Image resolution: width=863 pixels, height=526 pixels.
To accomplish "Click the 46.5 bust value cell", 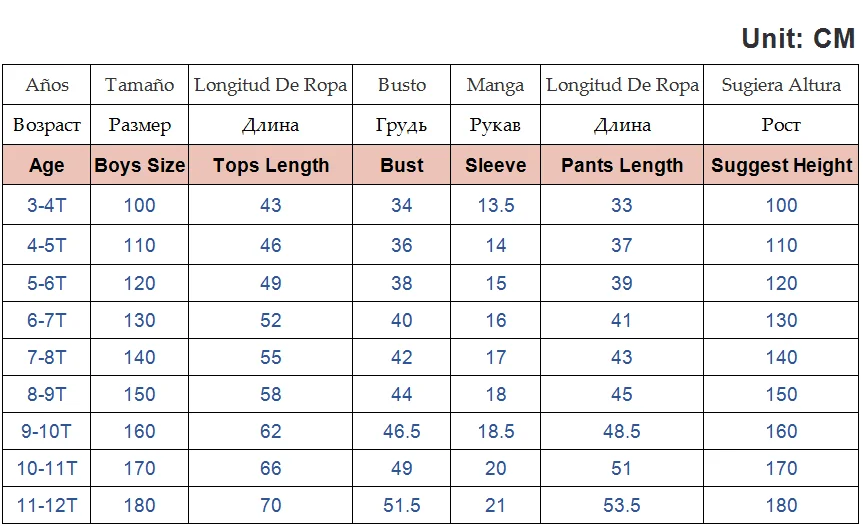I will (x=402, y=432).
